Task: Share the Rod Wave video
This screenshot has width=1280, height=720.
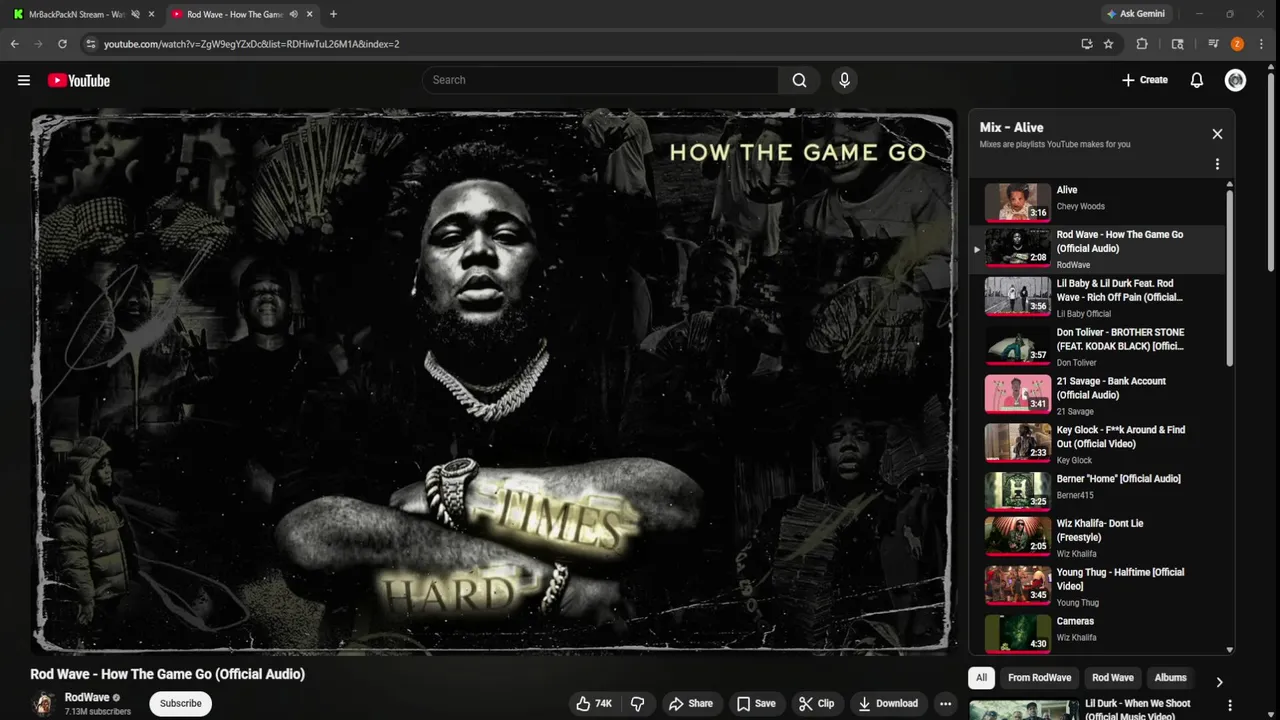Action: 691,703
